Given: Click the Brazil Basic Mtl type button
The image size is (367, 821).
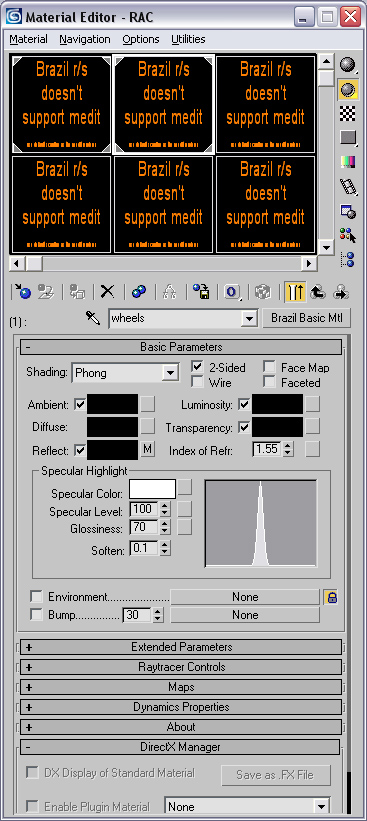Looking at the screenshot, I should pyautogui.click(x=306, y=318).
